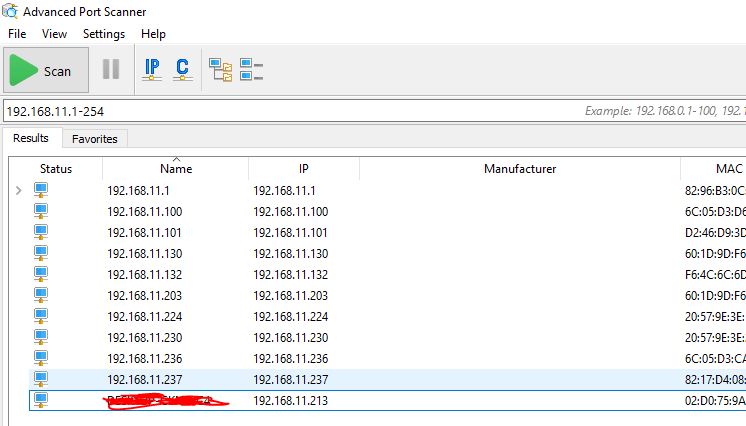This screenshot has height=426, width=746.
Task: Open the Settings menu
Action: click(104, 34)
